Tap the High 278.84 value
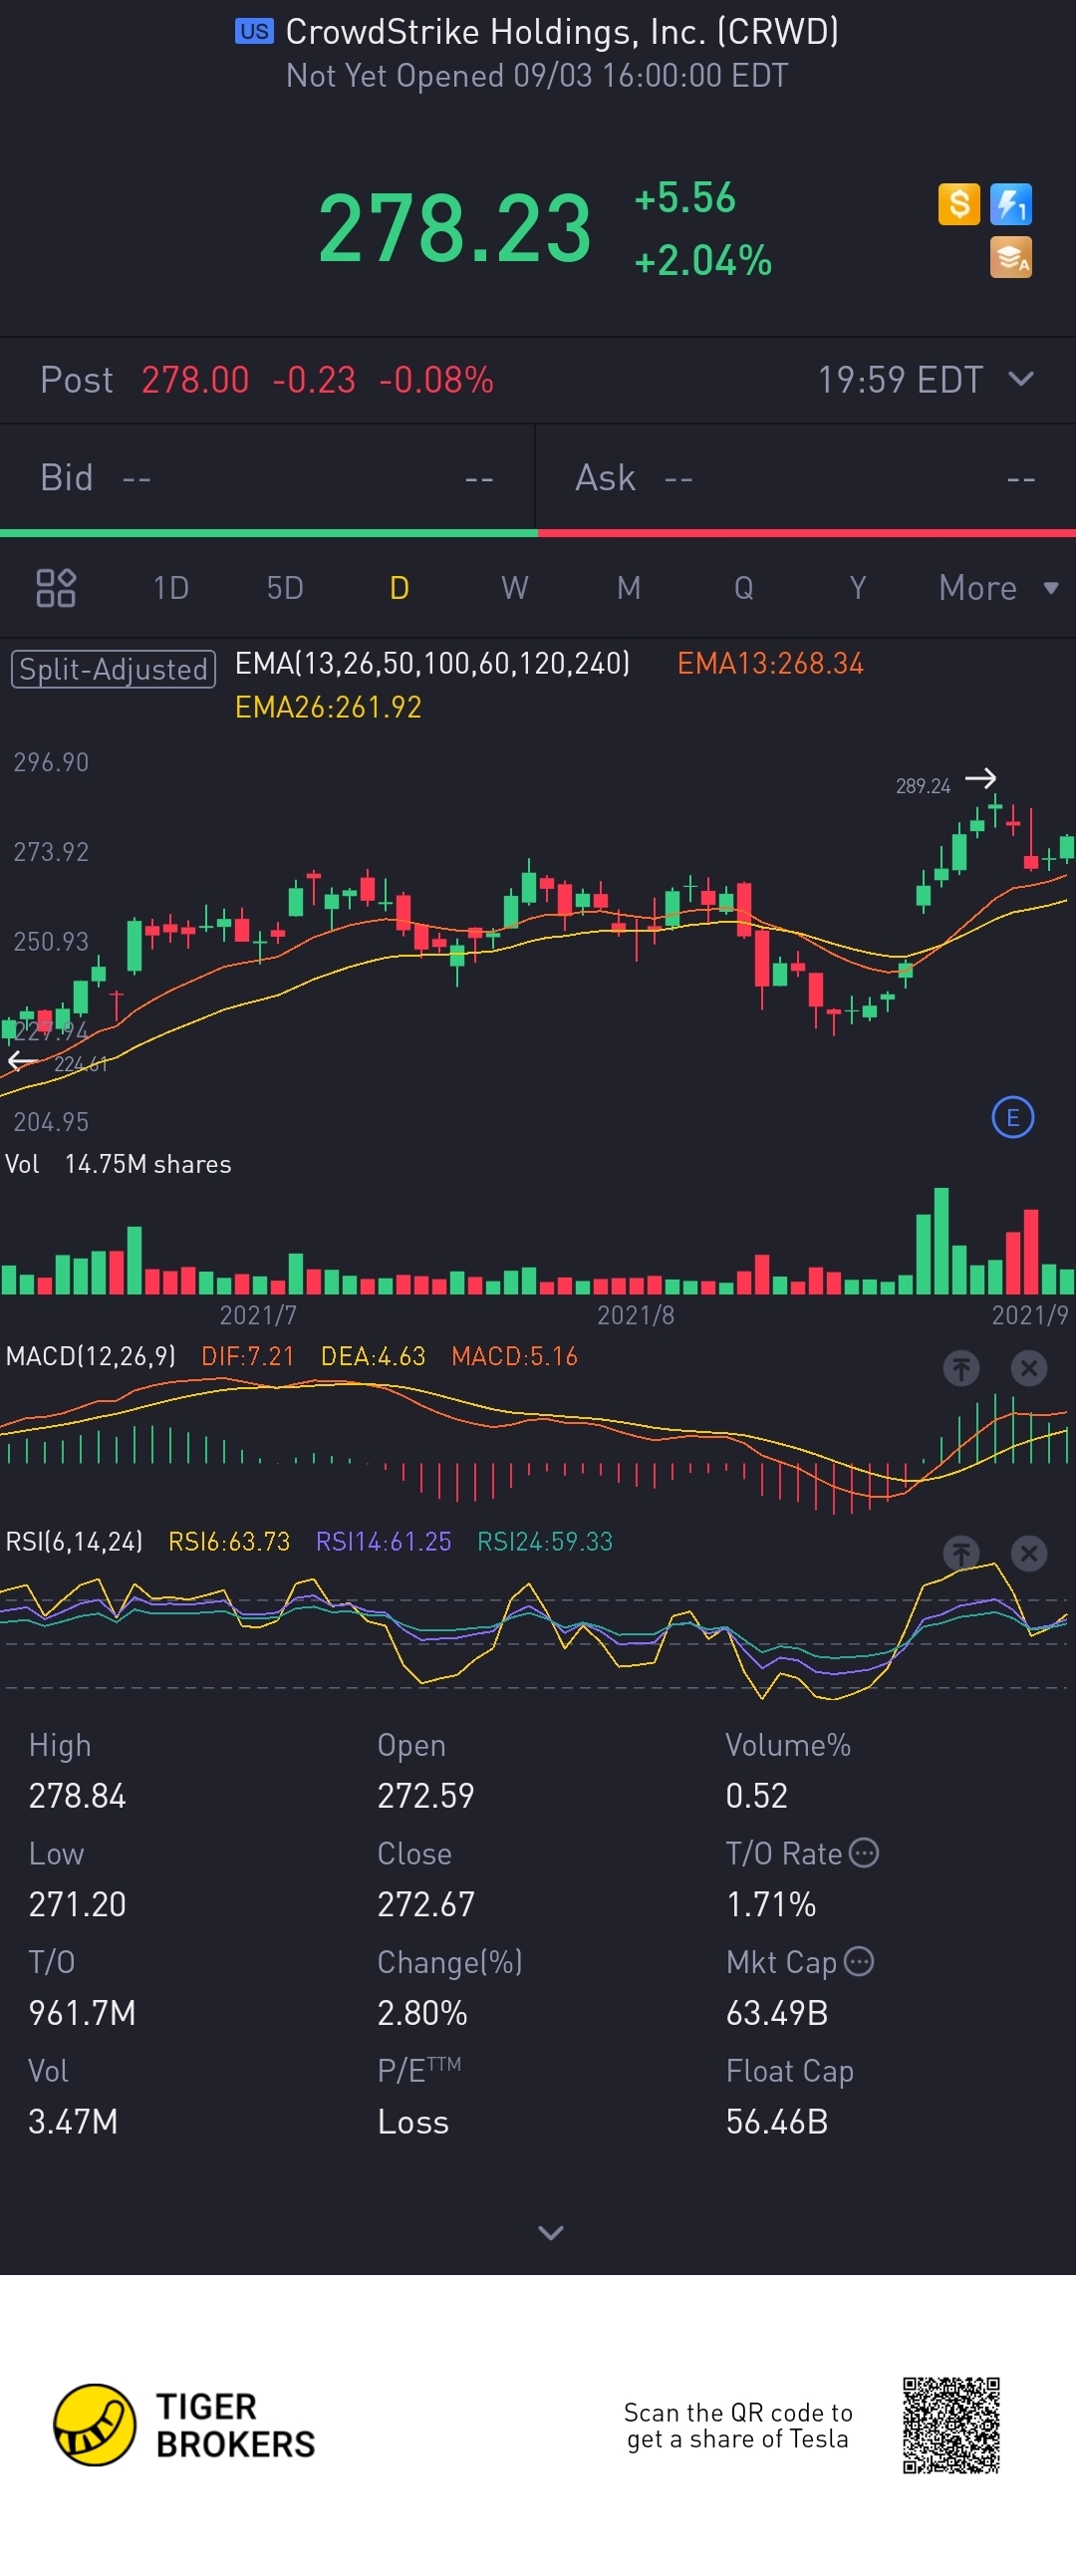The image size is (1076, 2576). coord(77,1796)
